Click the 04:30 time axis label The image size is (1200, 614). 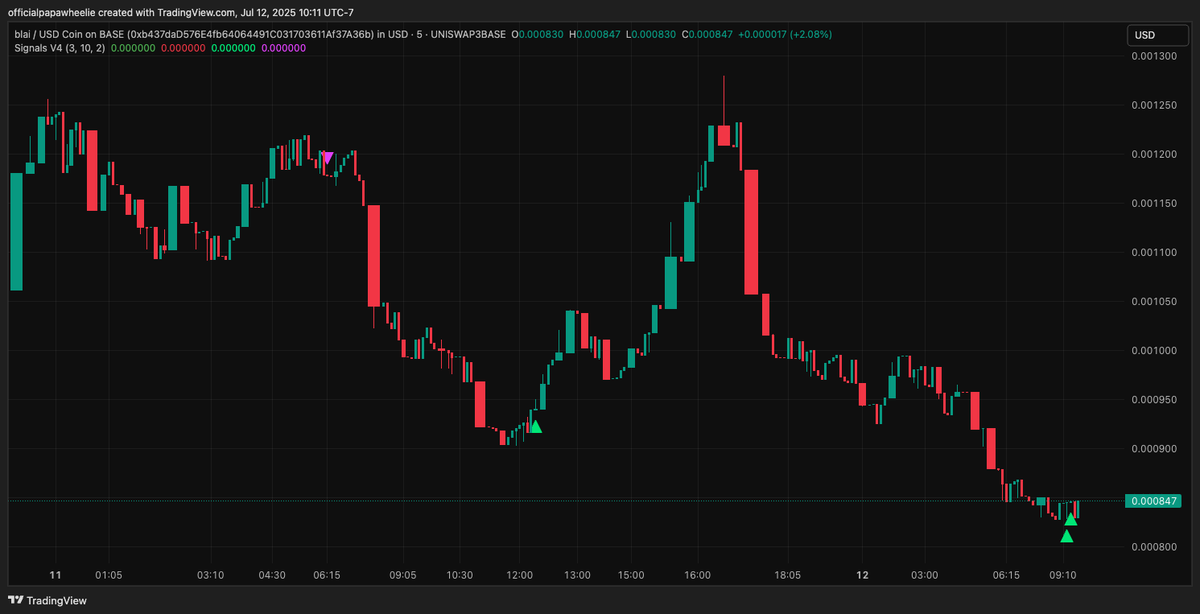click(272, 575)
